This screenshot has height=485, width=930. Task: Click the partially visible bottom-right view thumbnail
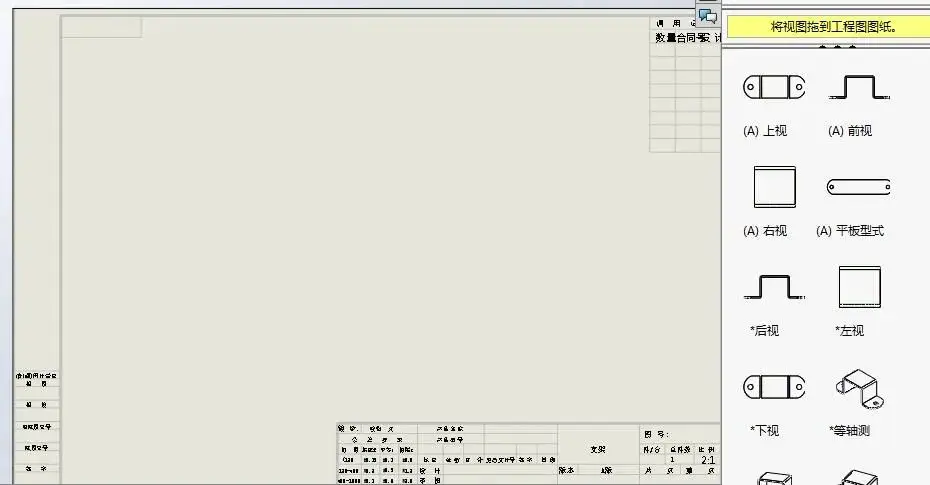859,478
